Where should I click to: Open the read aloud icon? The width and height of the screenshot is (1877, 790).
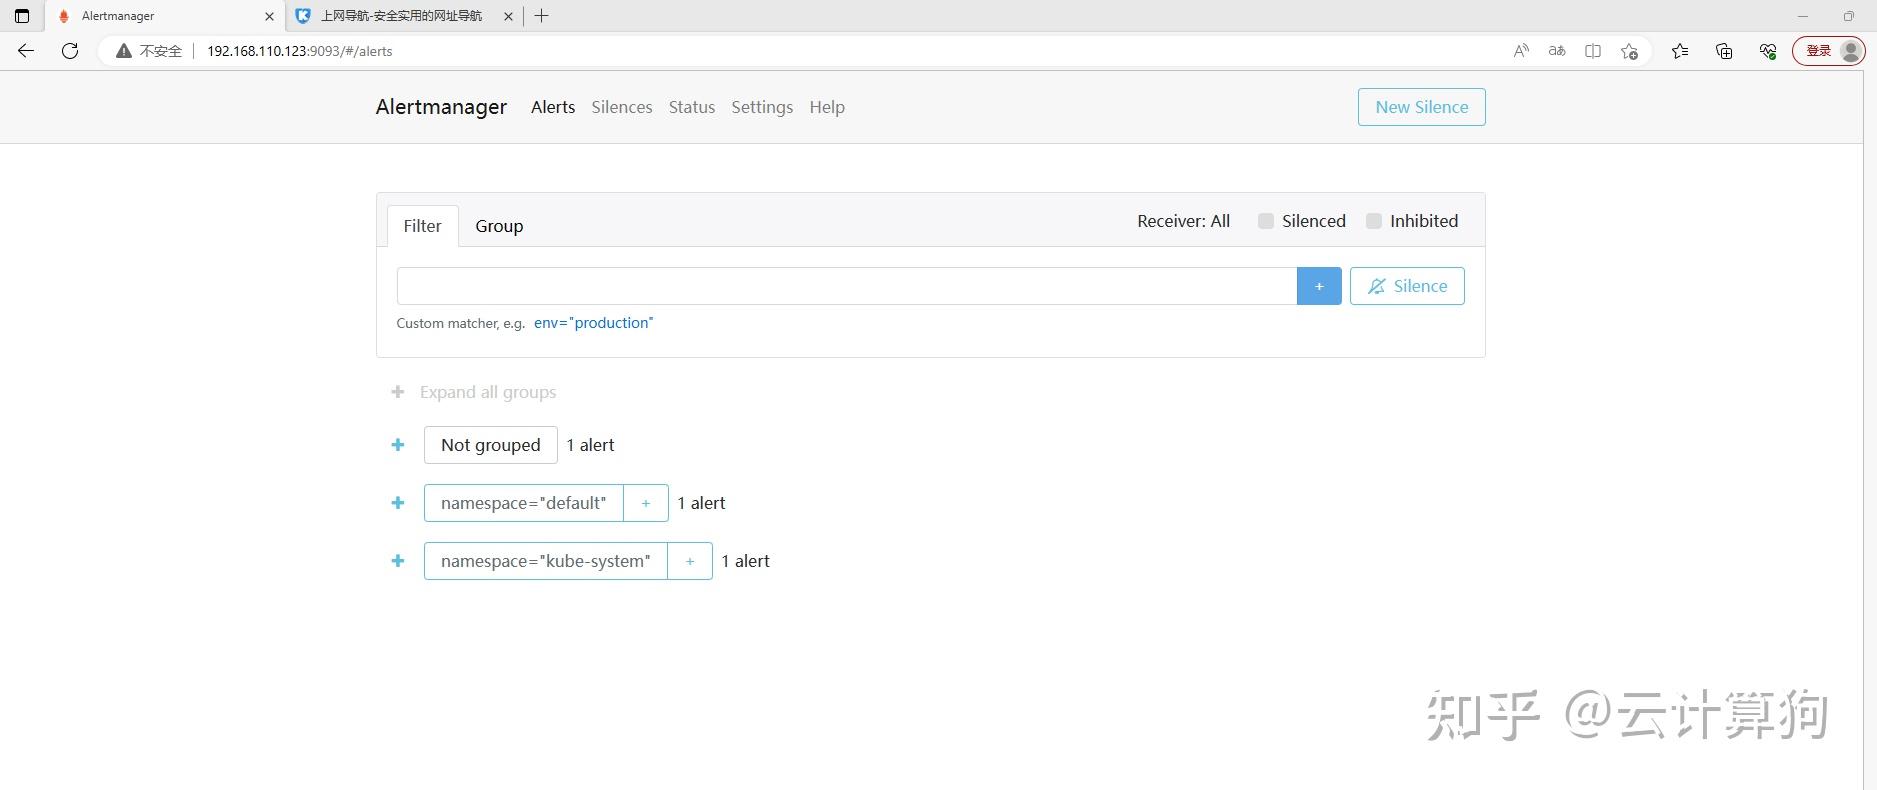point(1521,51)
